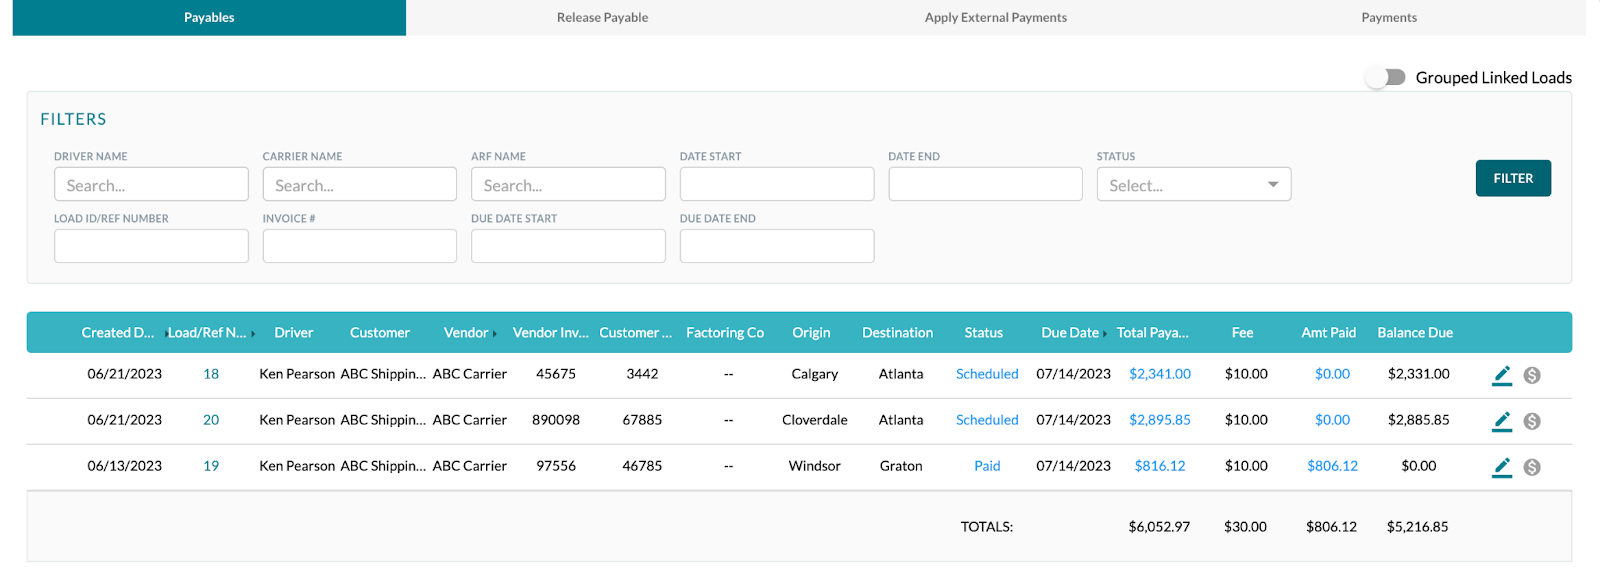Click the Status column header
1600x577 pixels.
(984, 333)
